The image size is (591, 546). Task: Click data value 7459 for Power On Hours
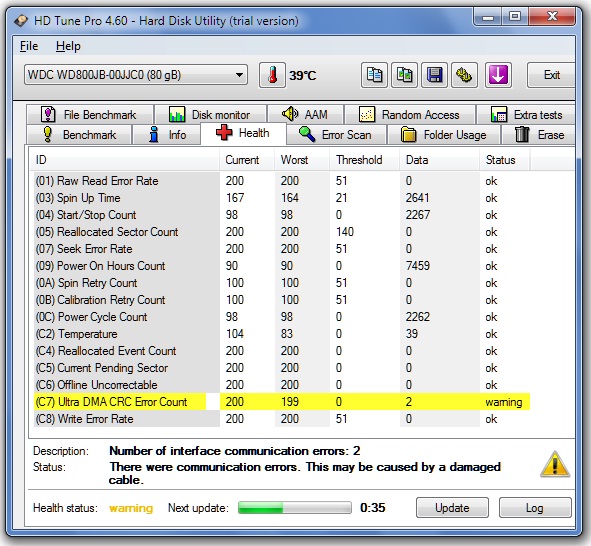point(418,266)
